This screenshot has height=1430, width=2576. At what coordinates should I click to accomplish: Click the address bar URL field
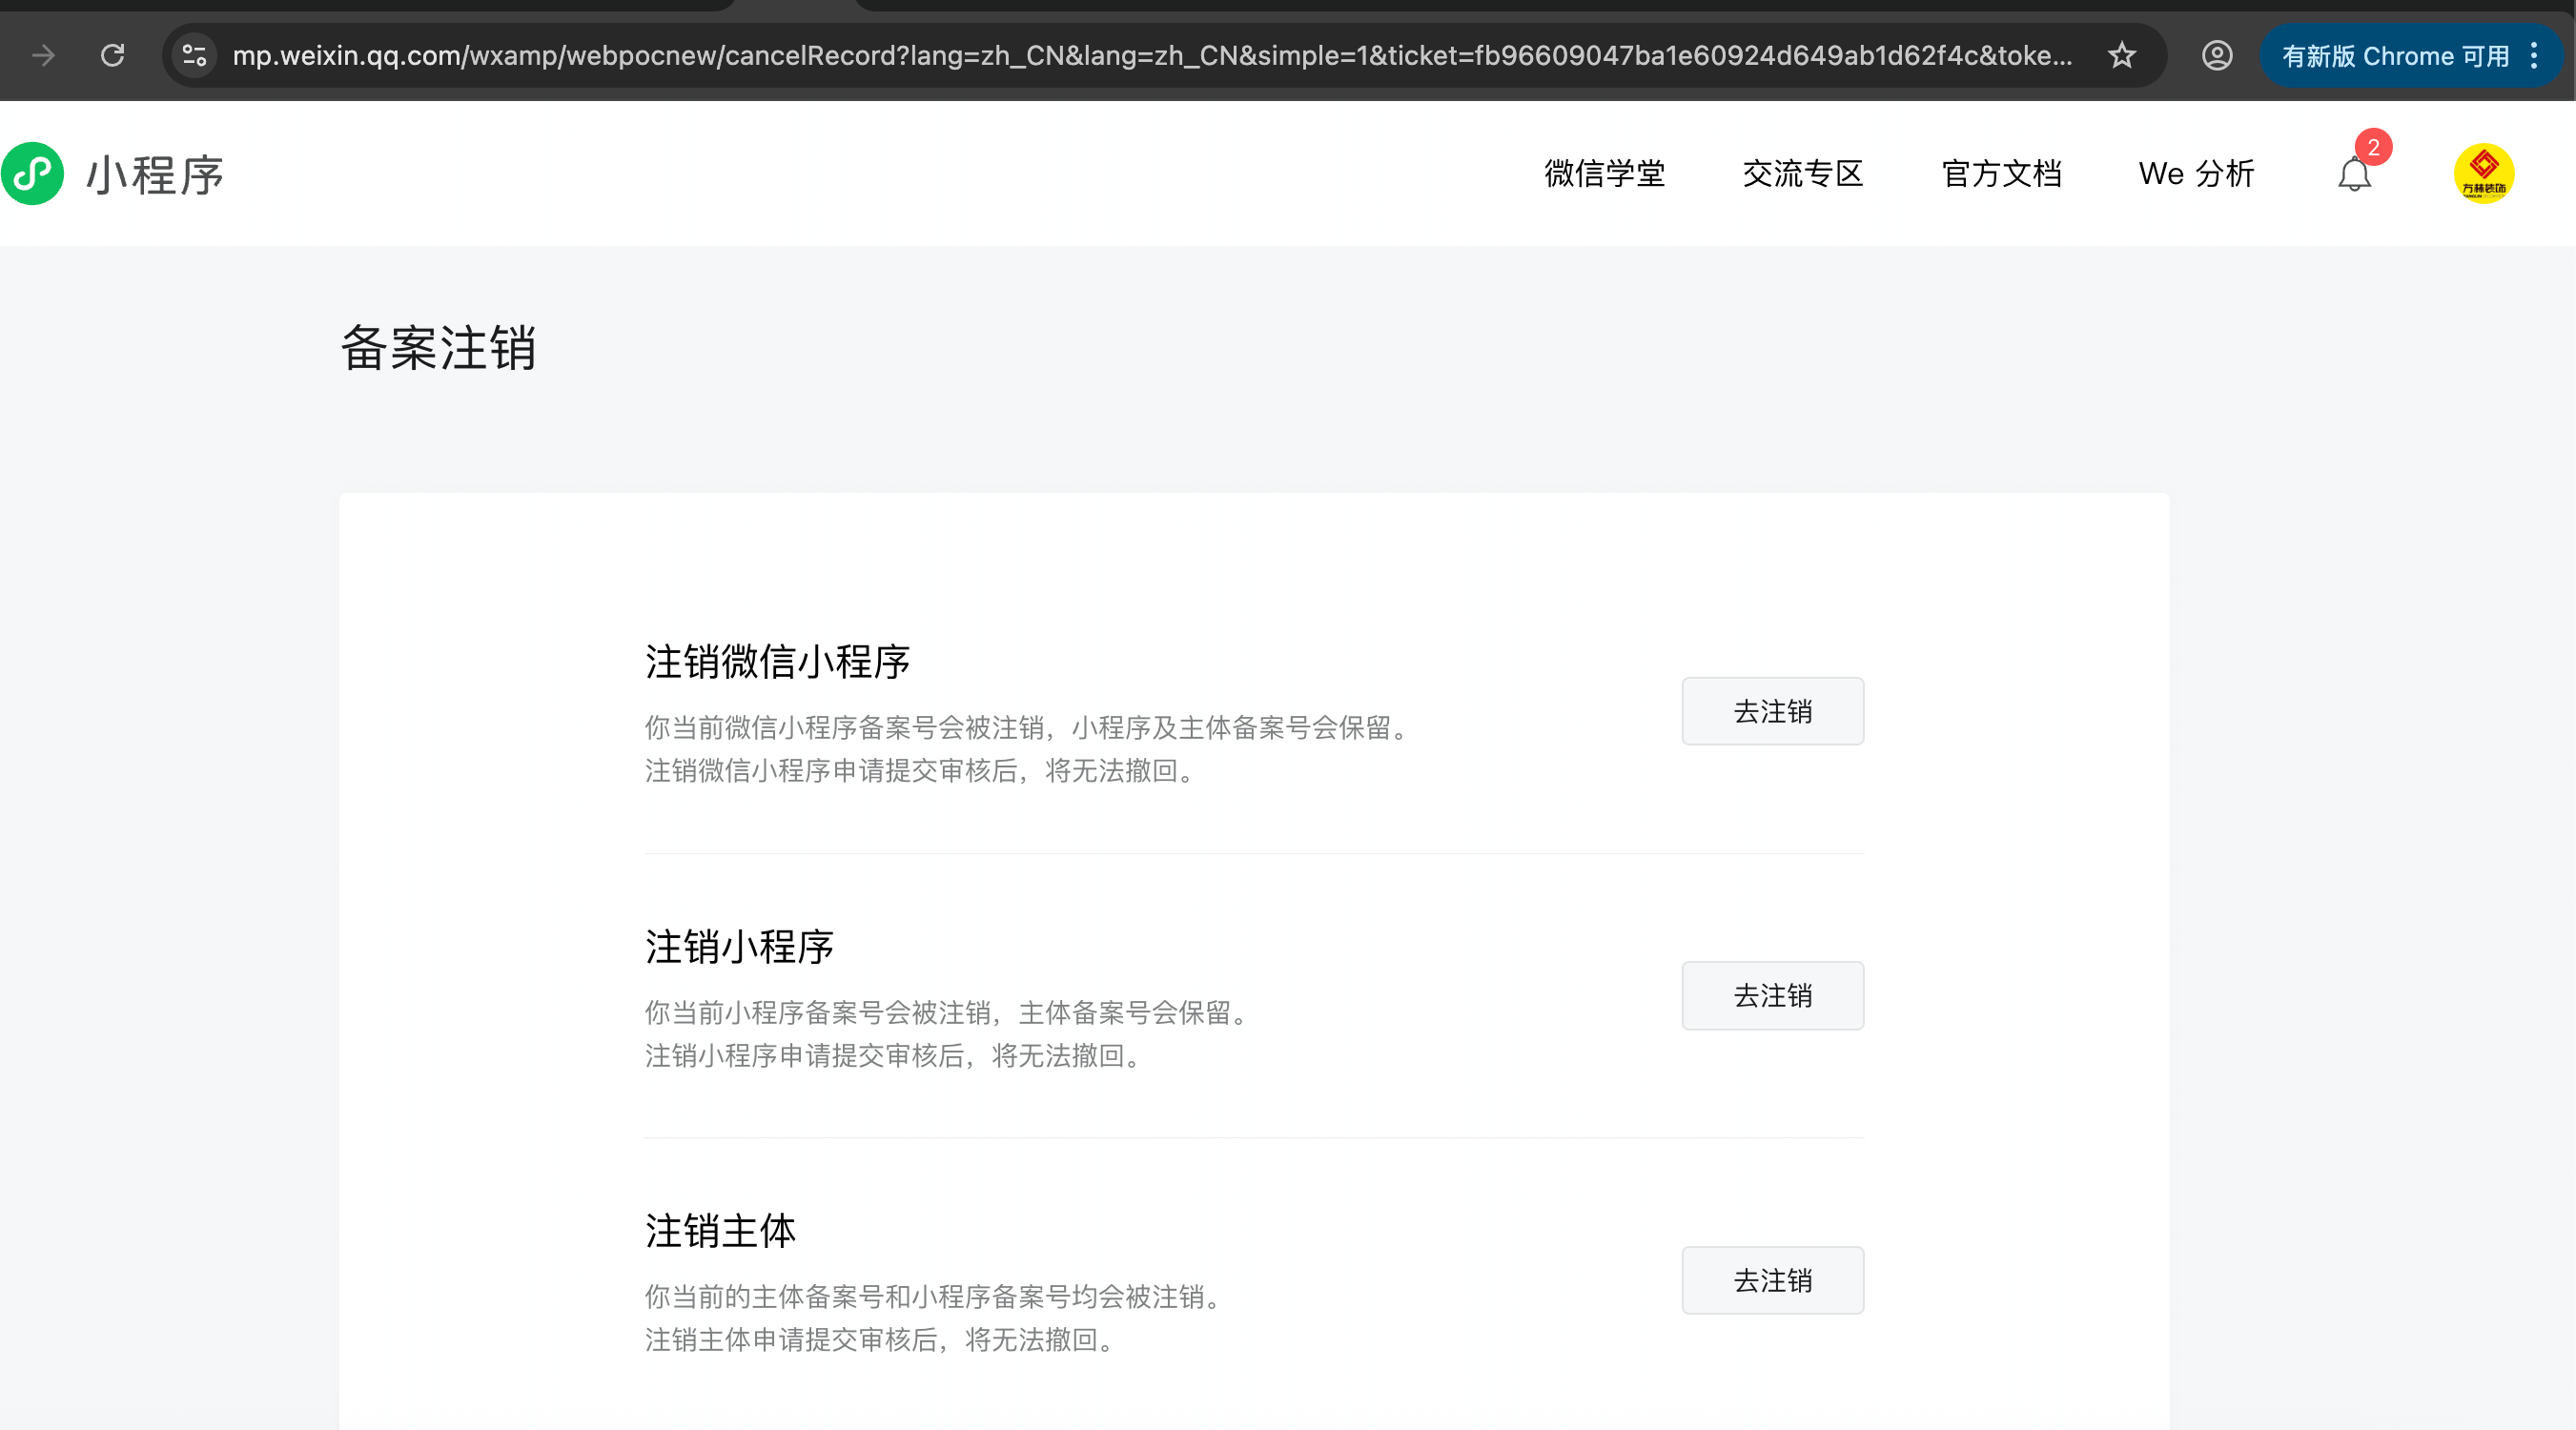[1150, 55]
